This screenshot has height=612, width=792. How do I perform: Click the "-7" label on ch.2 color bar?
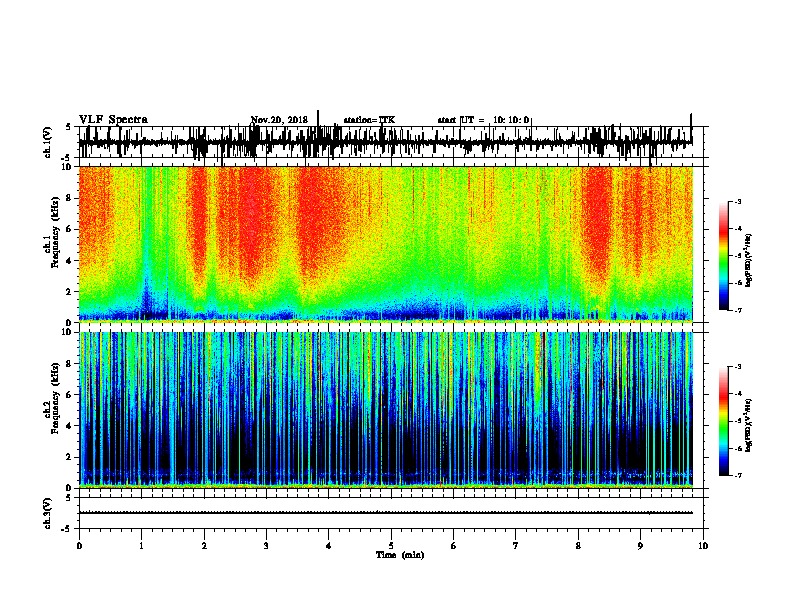(737, 476)
